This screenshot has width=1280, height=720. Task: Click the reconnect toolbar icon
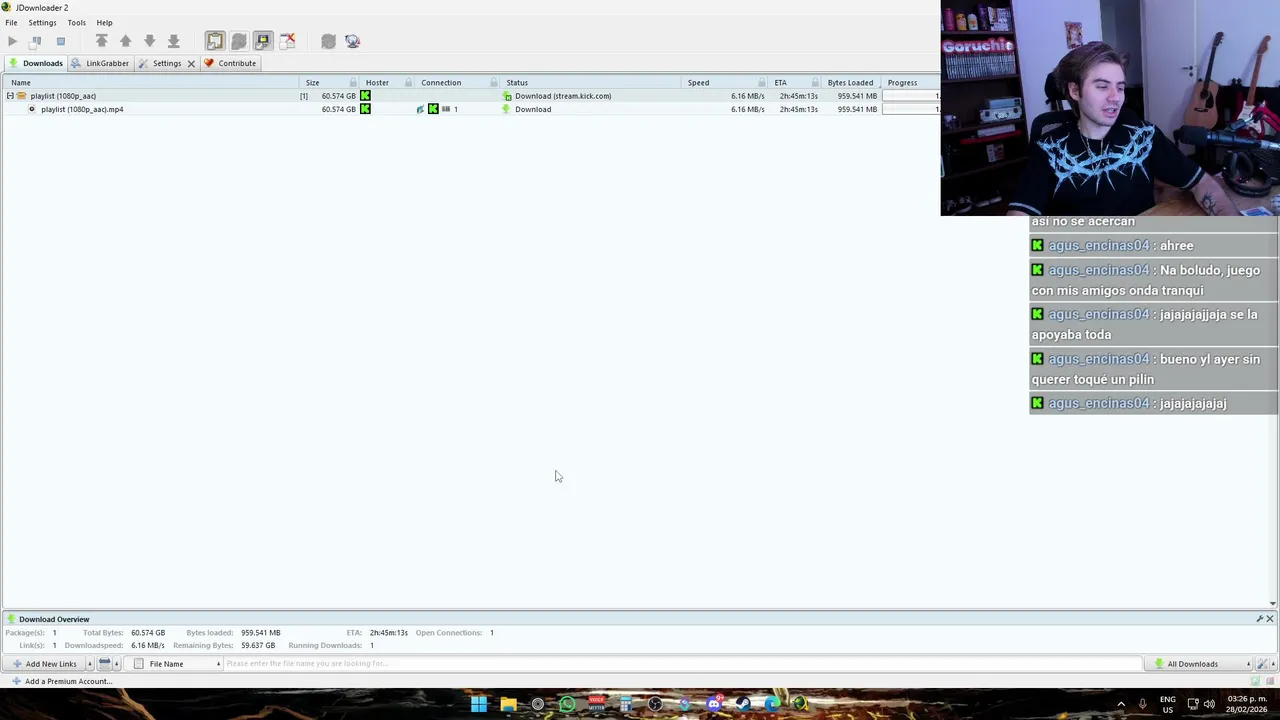coord(328,41)
